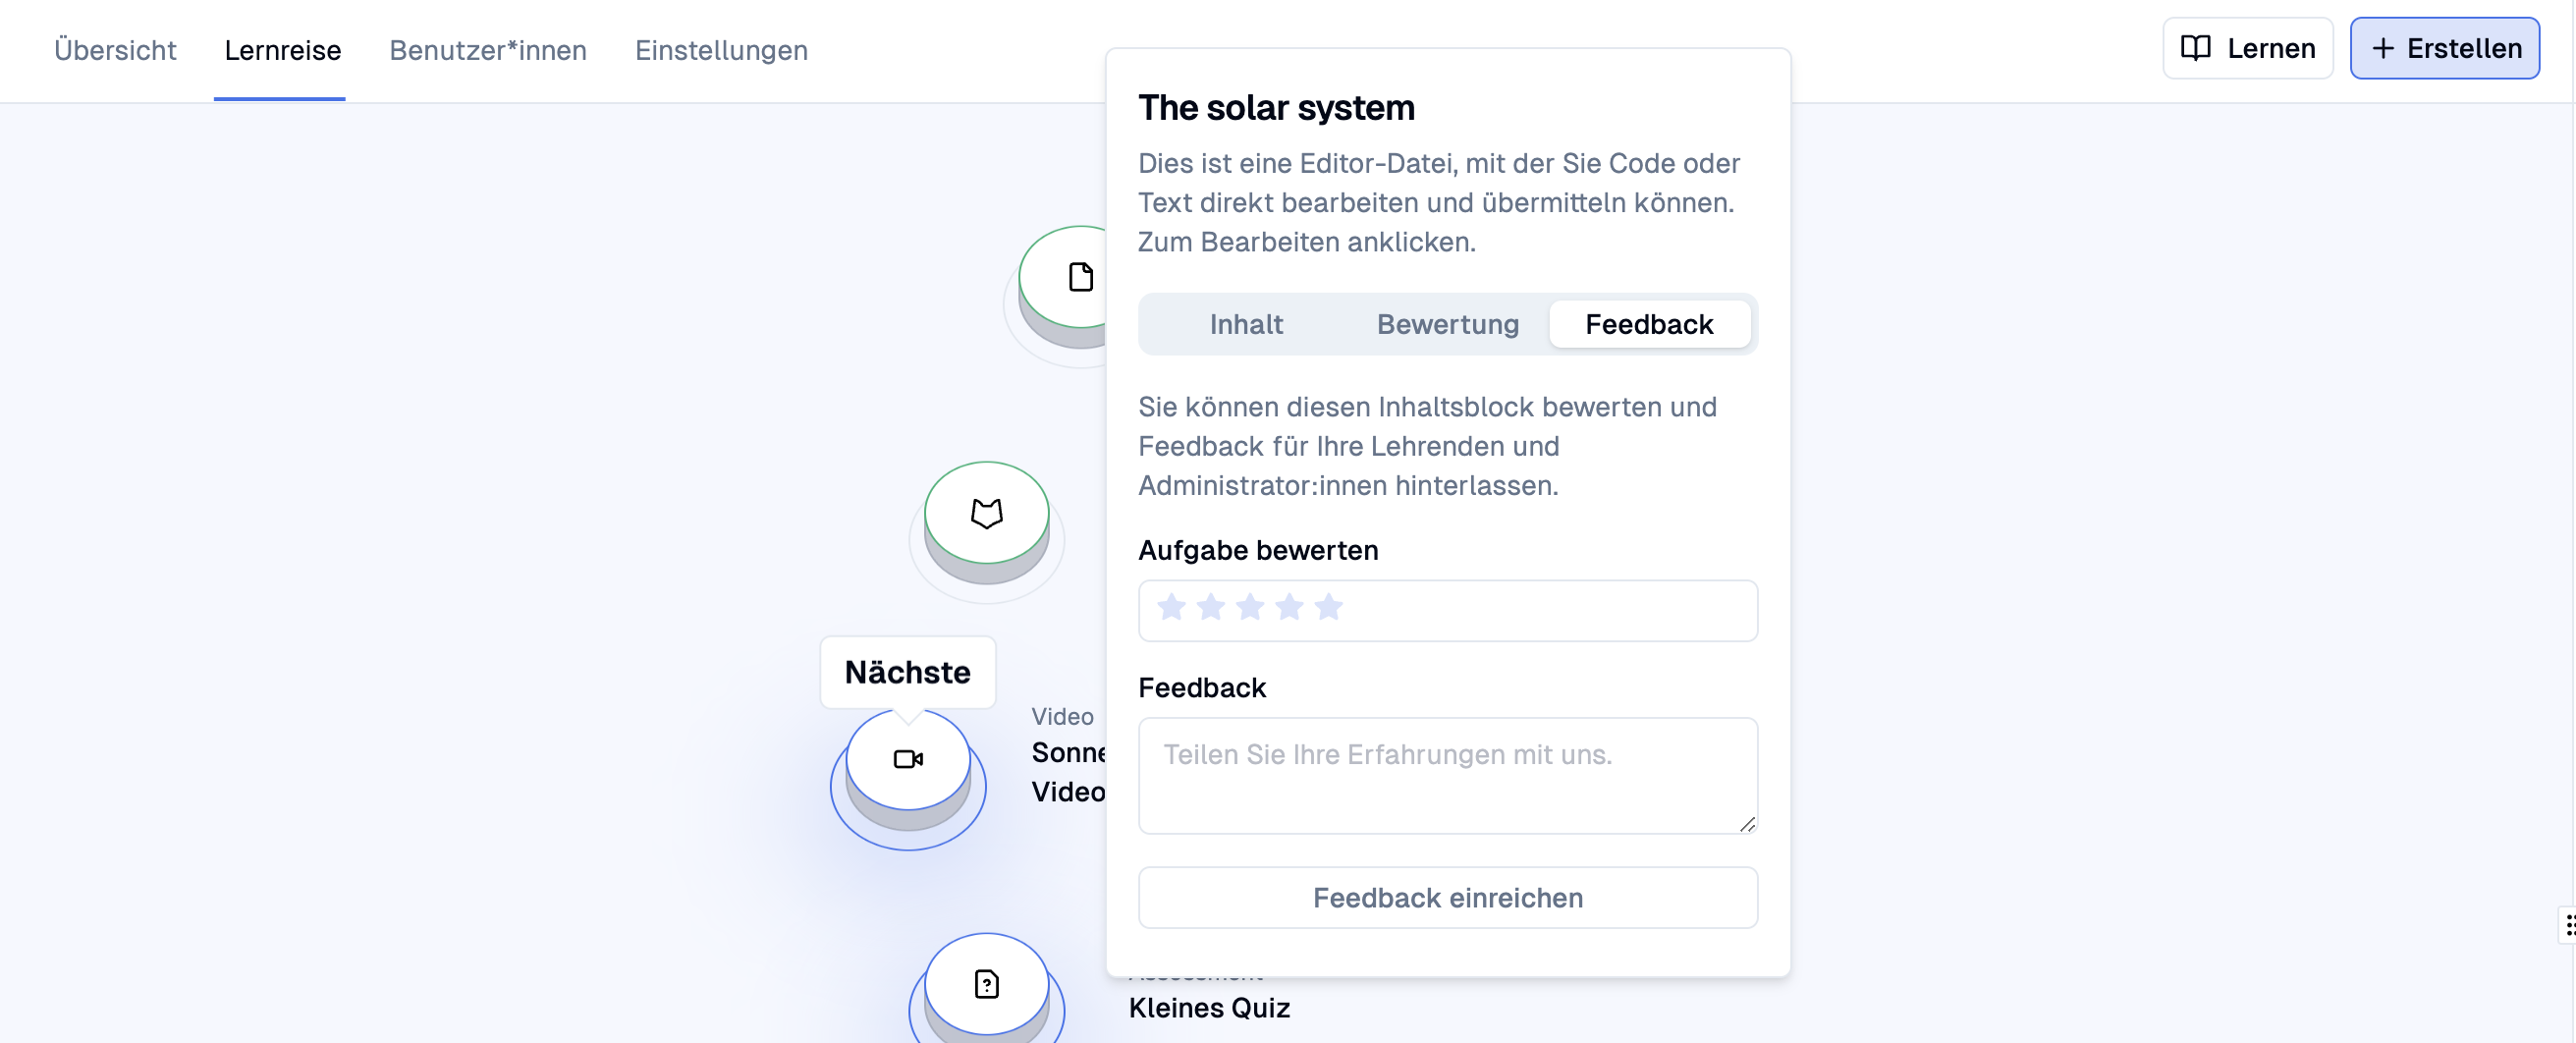Switch to the Inhalt tab
The height and width of the screenshot is (1043, 2576).
pos(1246,324)
